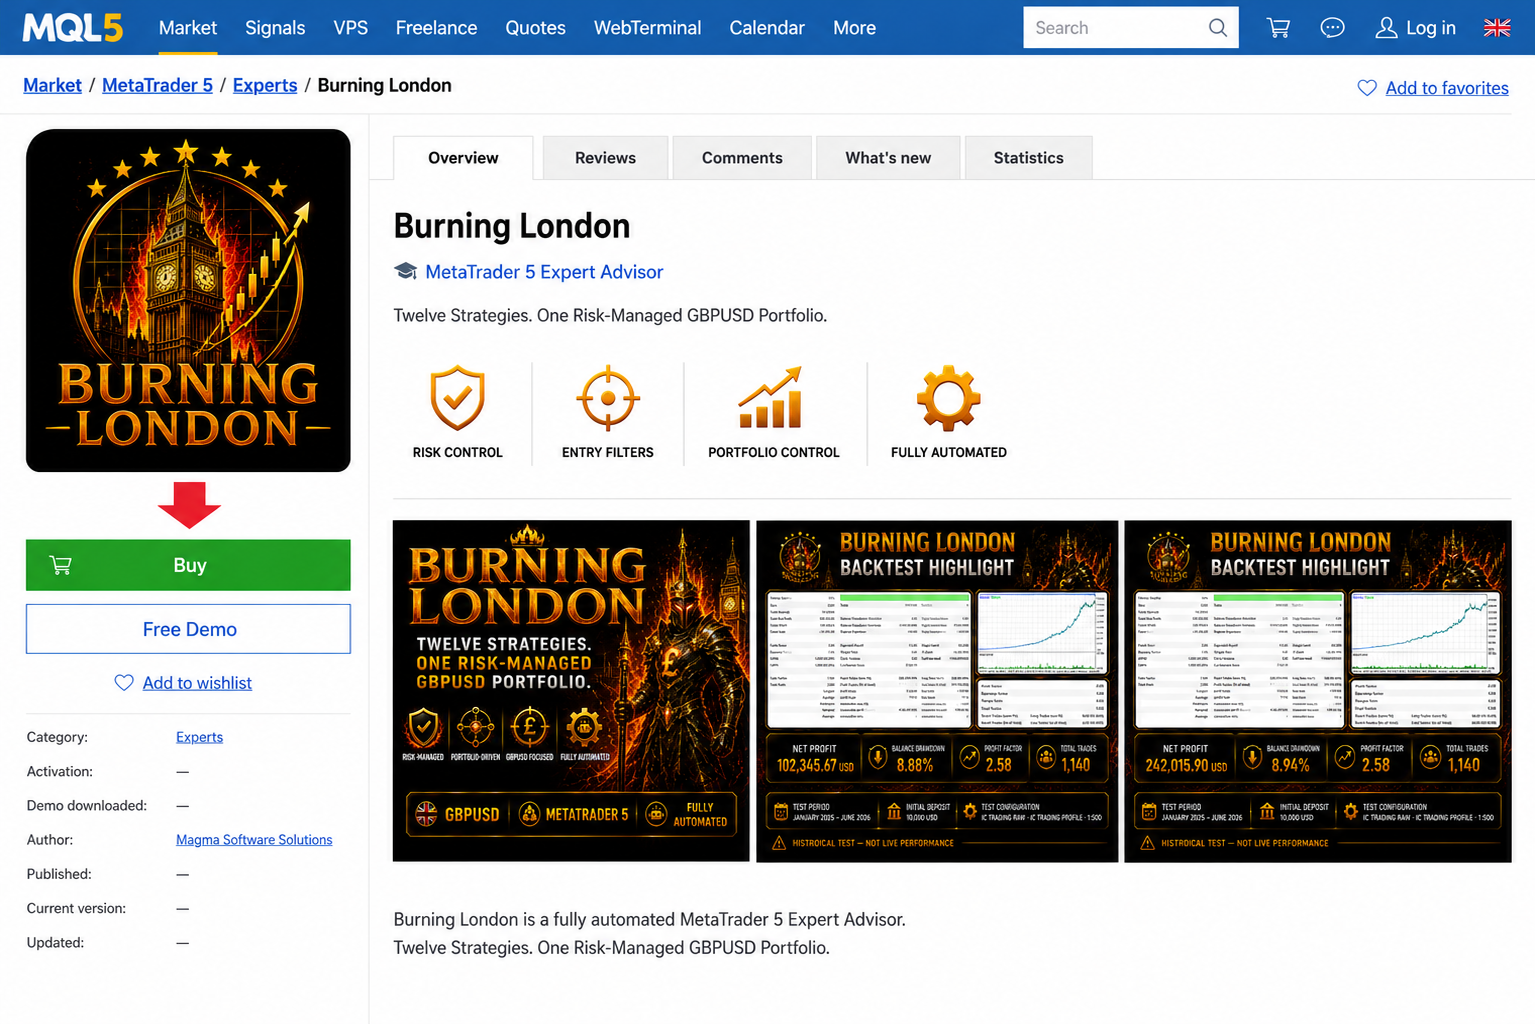Open the Twelve Strategies promo screenshot
The image size is (1535, 1024).
pos(571,690)
